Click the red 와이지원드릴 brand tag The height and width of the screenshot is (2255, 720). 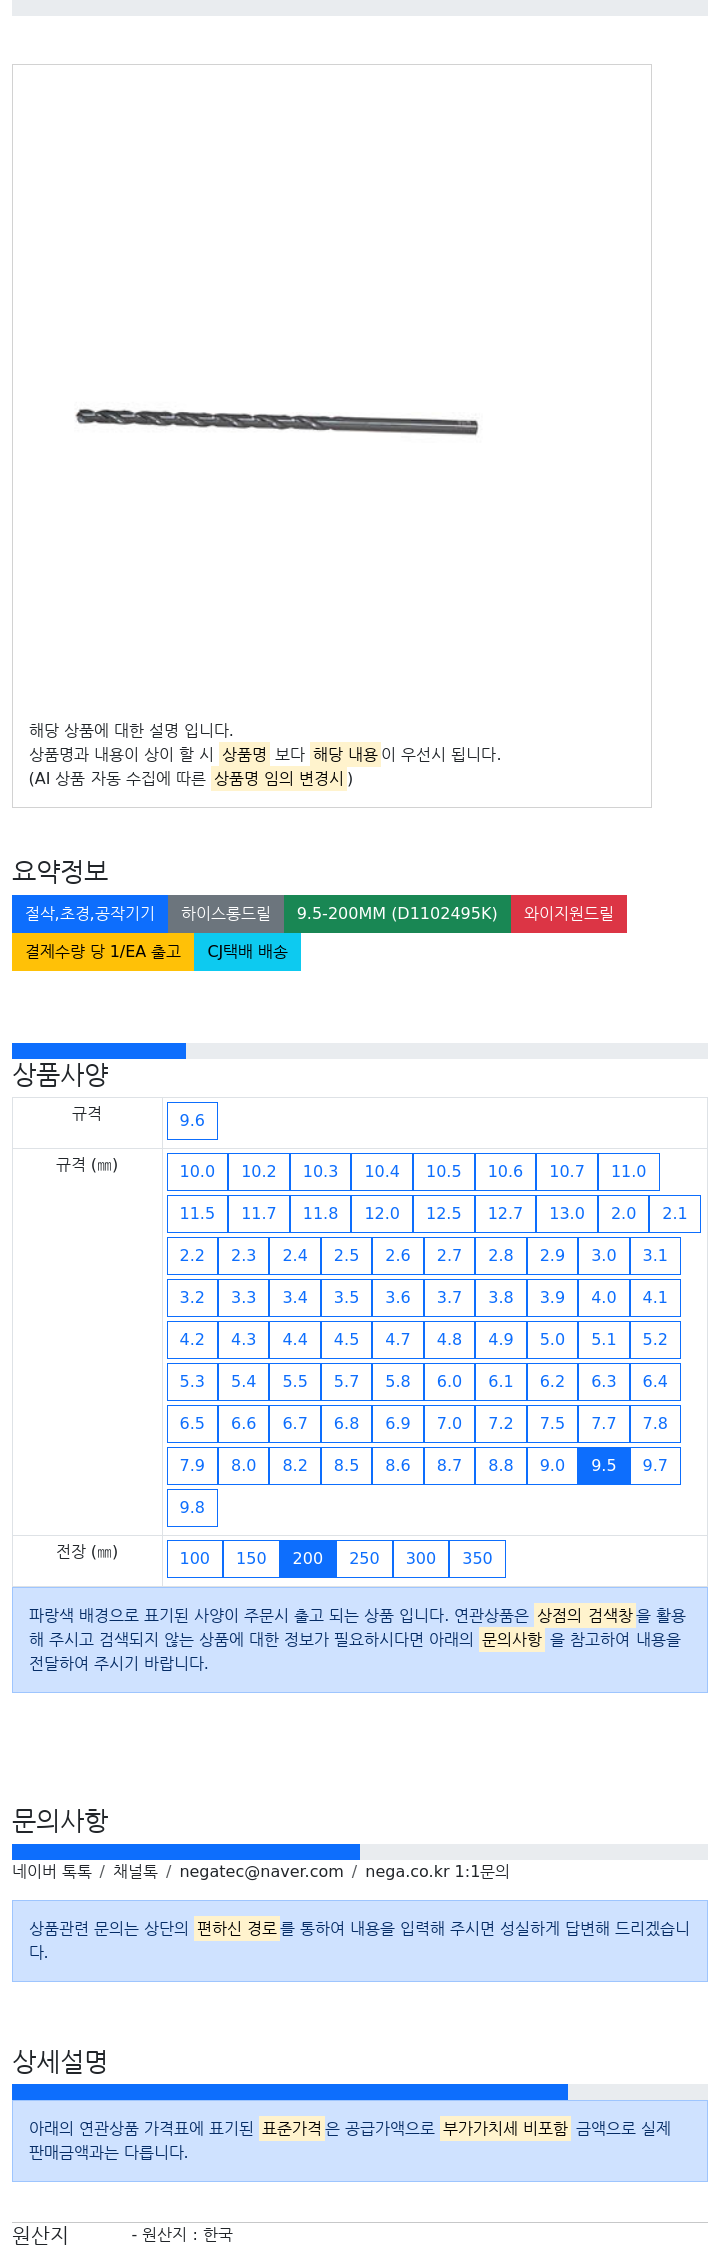click(x=569, y=914)
